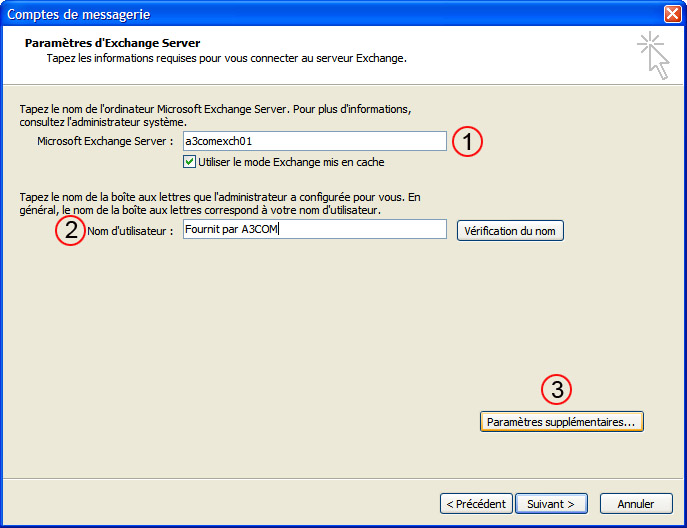This screenshot has width=687, height=528.
Task: Click the wizard cursor icon in the header
Action: (x=653, y=55)
